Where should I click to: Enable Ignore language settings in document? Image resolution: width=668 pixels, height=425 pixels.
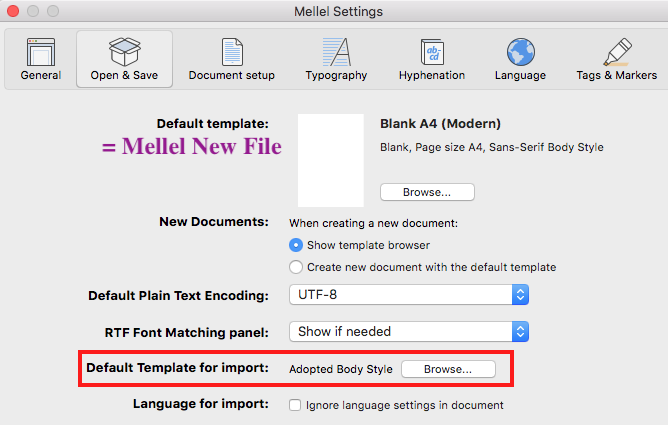tap(295, 405)
